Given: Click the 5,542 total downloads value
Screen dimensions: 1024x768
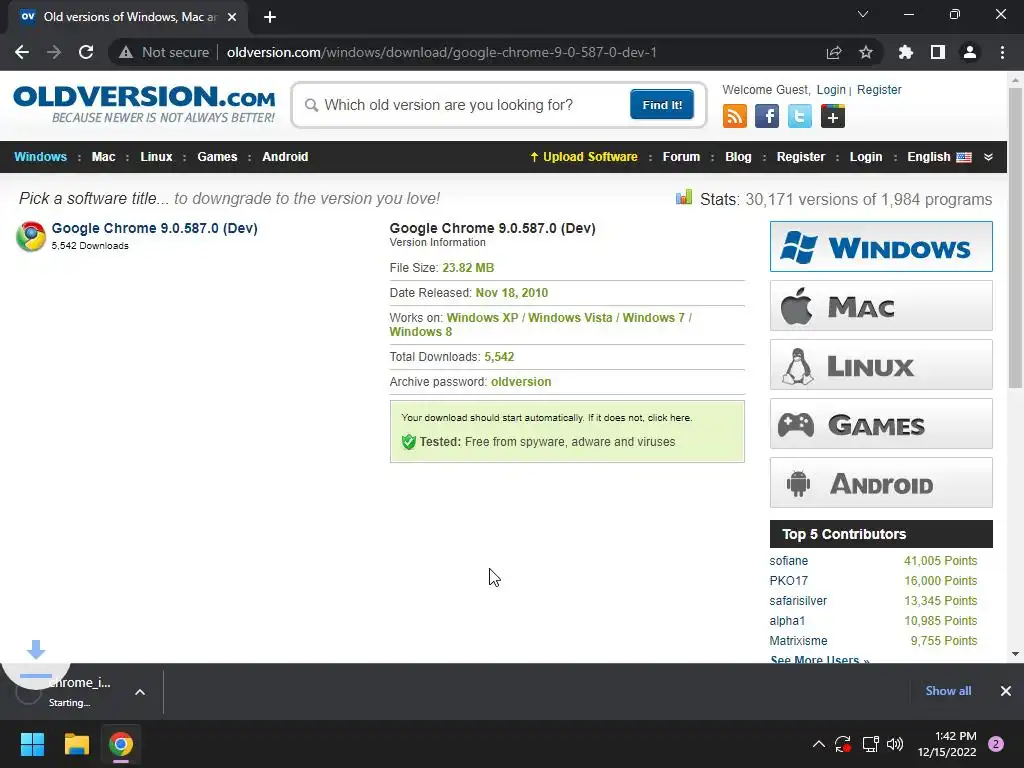Looking at the screenshot, I should 499,357.
